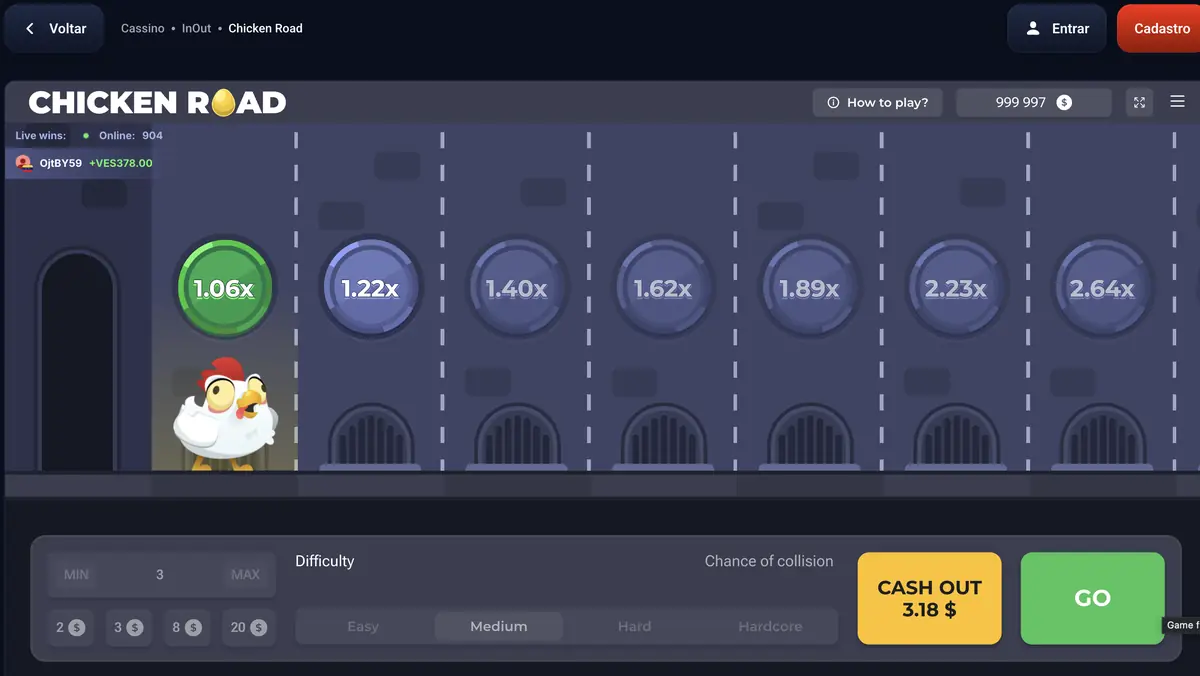Click the Chicken Road breadcrumb text
1200x676 pixels.
pos(265,28)
